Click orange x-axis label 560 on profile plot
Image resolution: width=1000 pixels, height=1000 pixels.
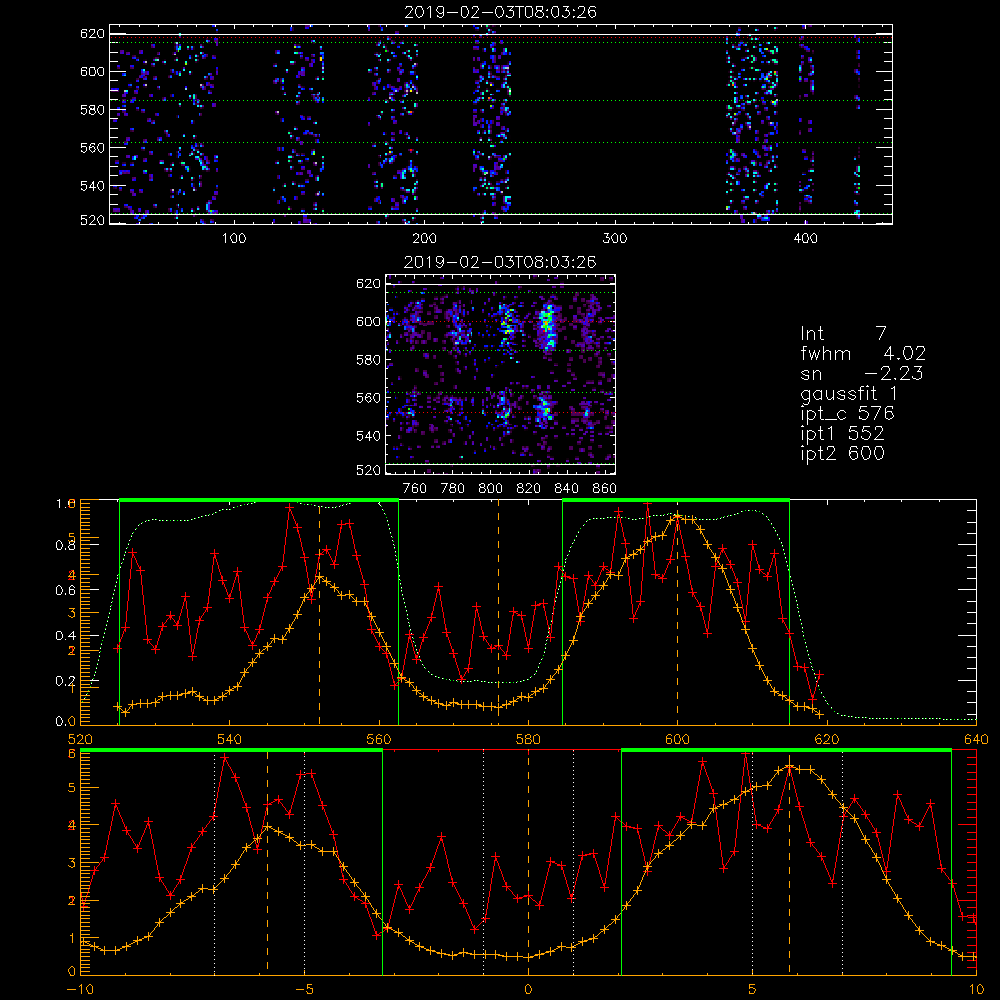tap(379, 740)
